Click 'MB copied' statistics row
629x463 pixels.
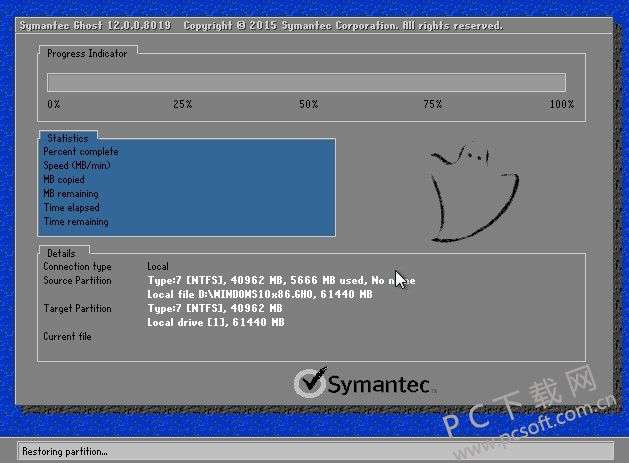coord(64,179)
